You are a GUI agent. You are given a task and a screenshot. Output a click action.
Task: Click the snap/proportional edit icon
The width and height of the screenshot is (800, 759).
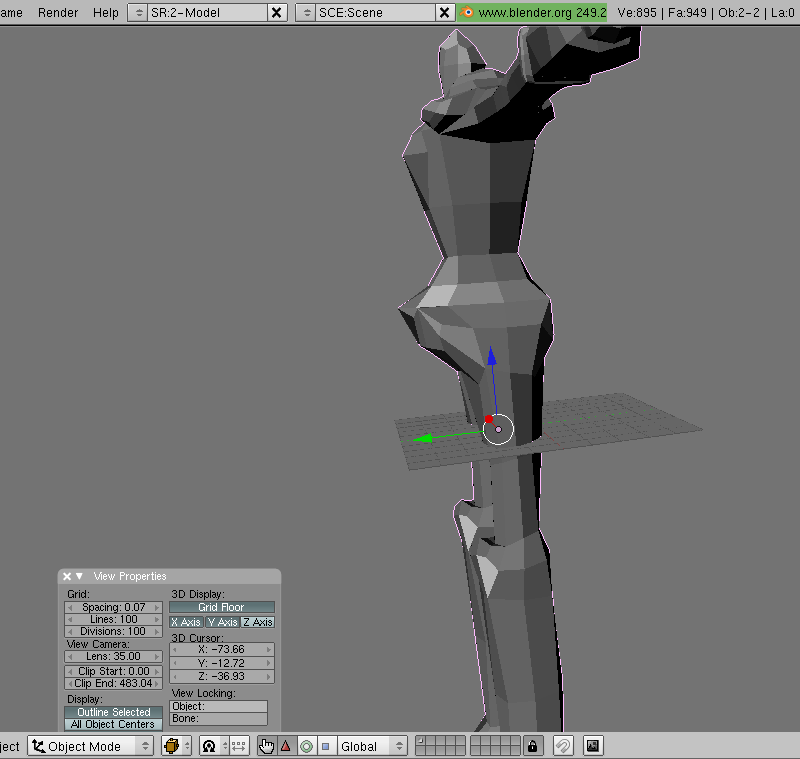click(561, 745)
